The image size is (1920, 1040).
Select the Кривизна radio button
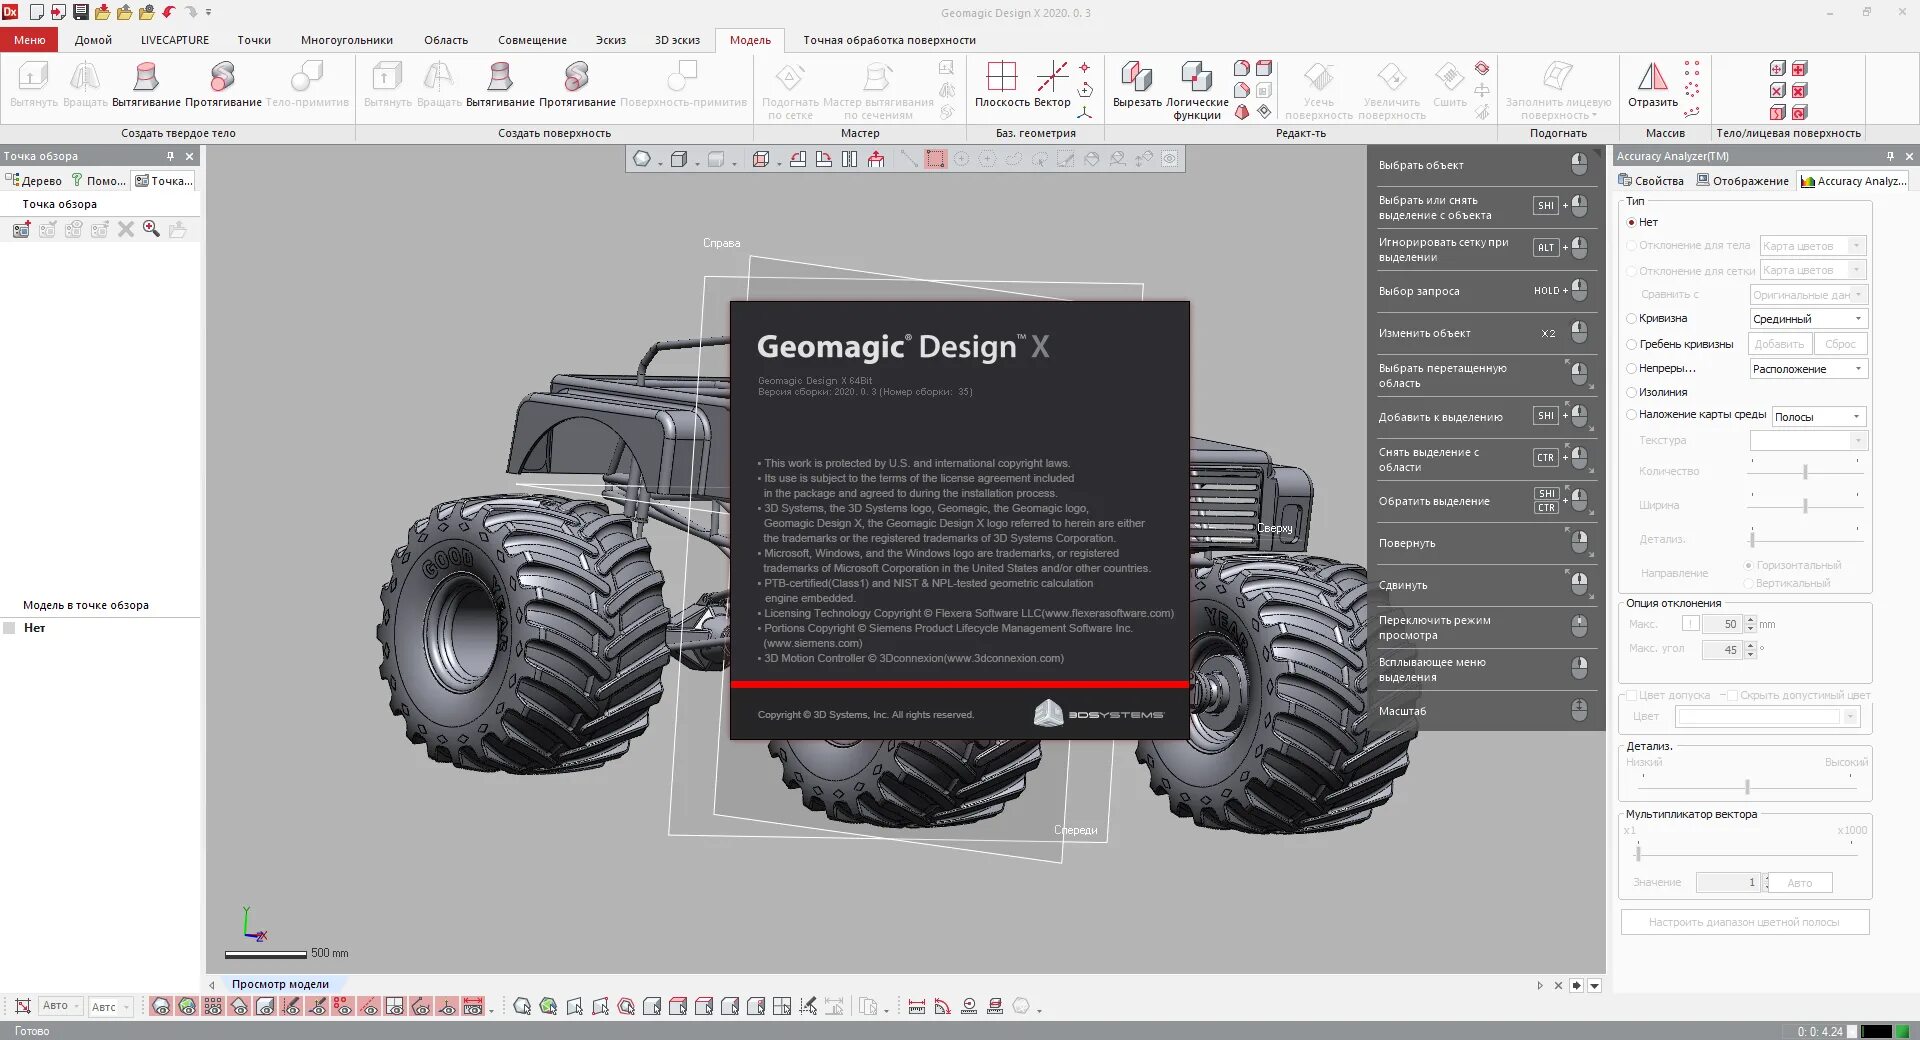(x=1631, y=319)
